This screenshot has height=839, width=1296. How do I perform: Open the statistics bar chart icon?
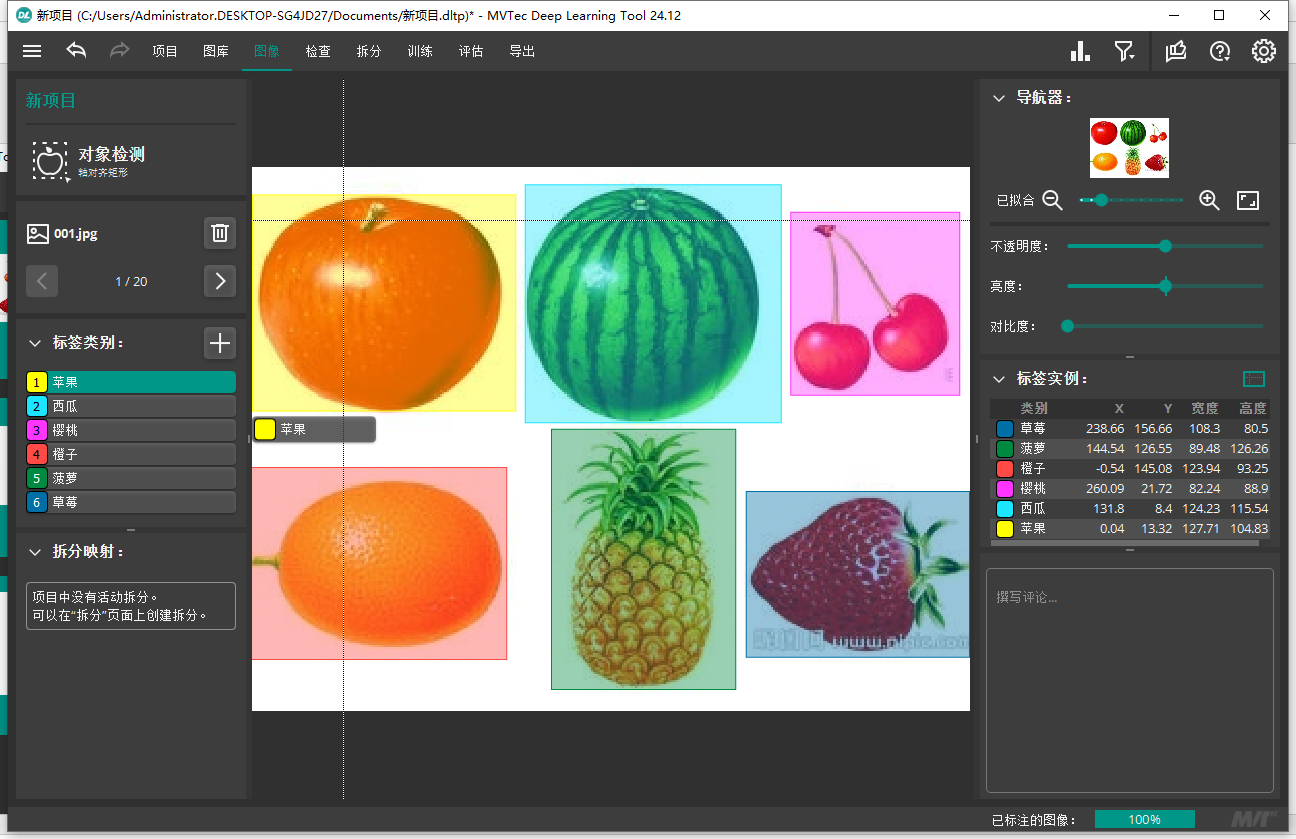(1080, 51)
